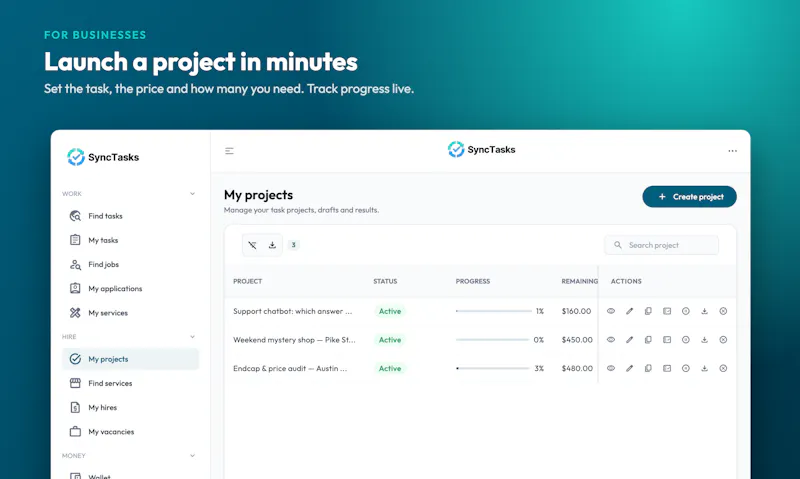
Task: Edit the Support chatbot project with pencil icon
Action: (x=630, y=311)
